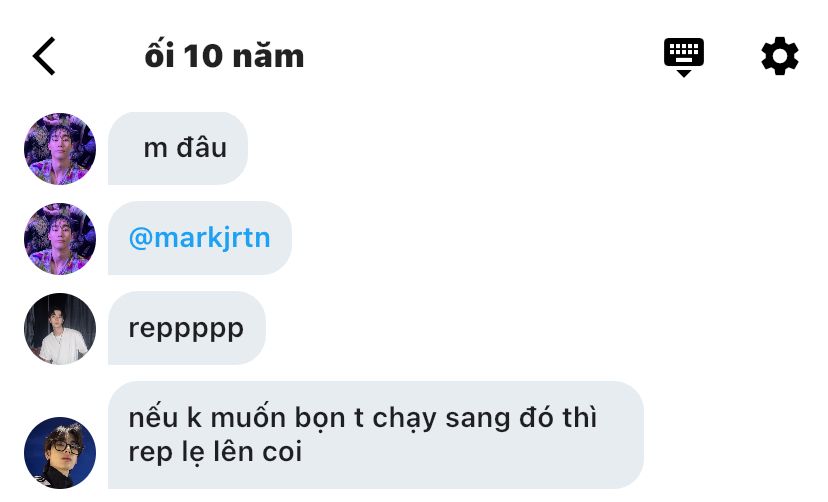Dismiss the keyboard via the top-bar toggle
Screen dimensions: 828x502
[684, 56]
